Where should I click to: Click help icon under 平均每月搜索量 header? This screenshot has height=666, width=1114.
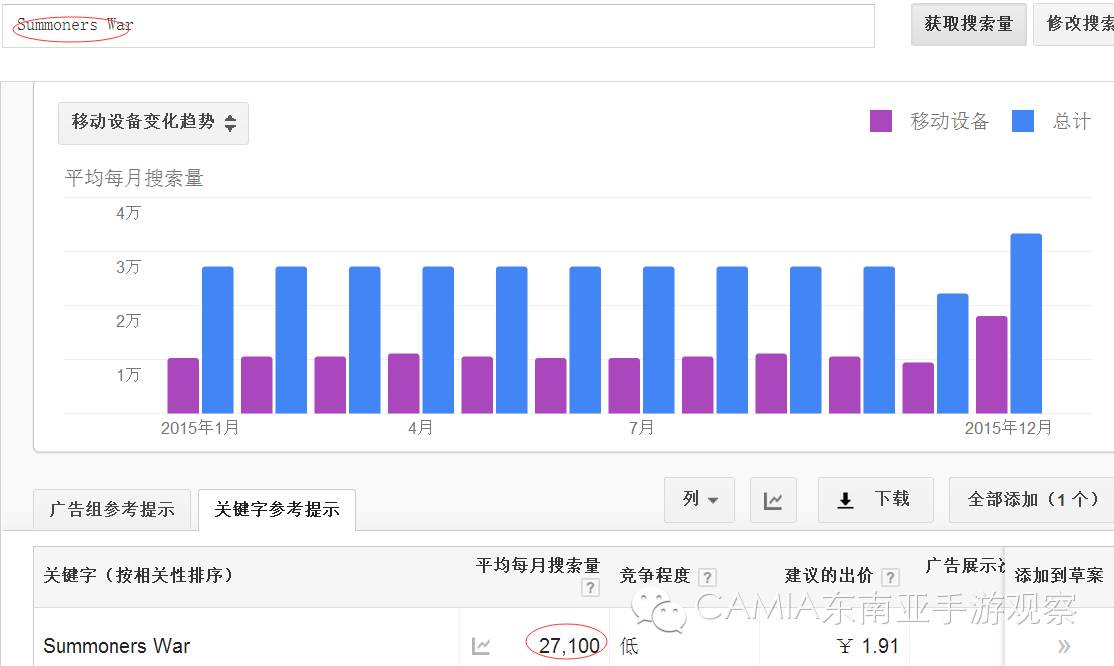click(x=590, y=588)
